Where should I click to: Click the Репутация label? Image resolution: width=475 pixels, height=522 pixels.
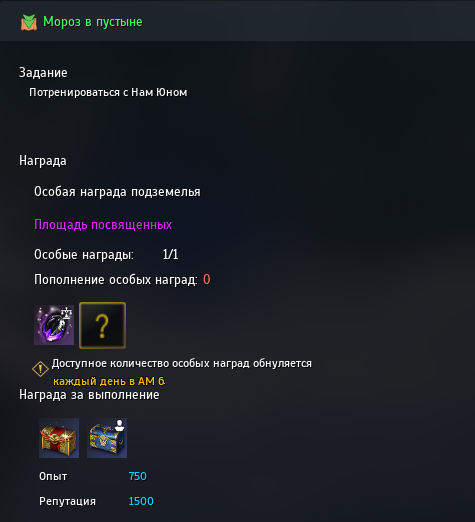[x=67, y=502]
